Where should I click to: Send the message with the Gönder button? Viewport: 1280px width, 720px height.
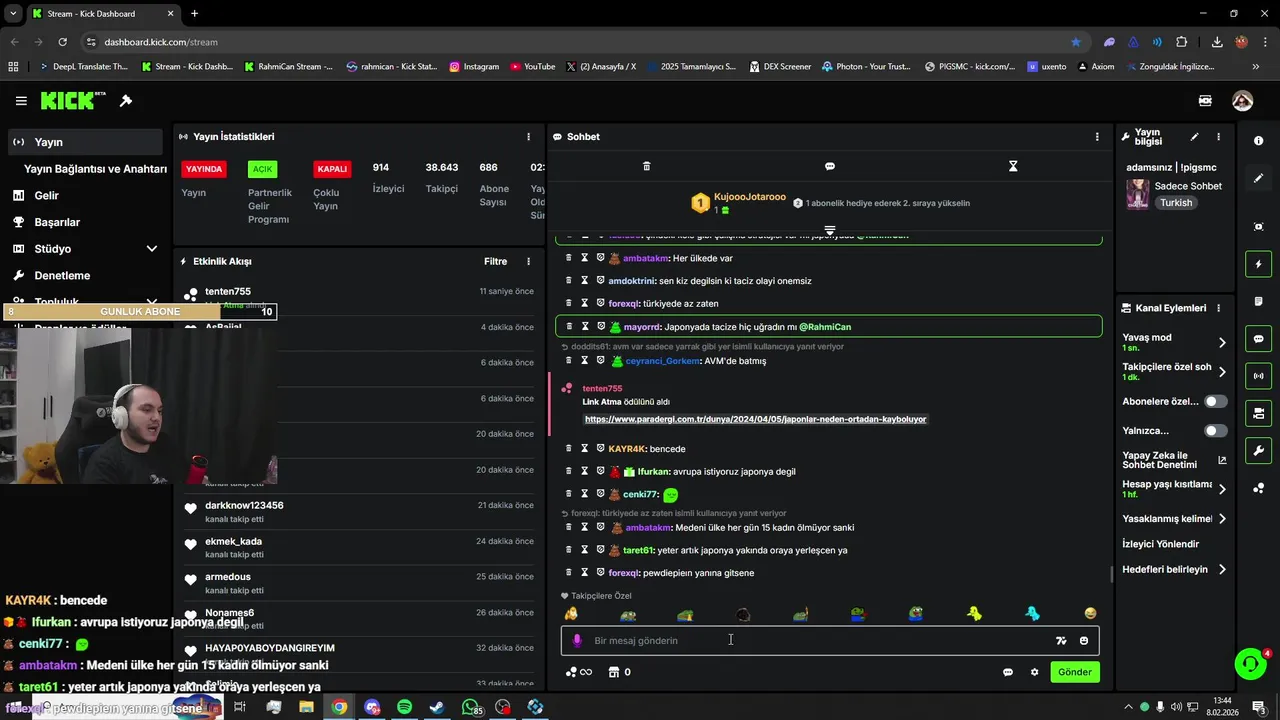click(x=1075, y=672)
